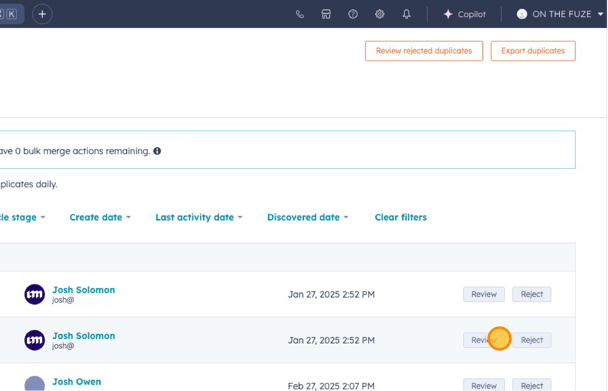
Task: Click Josh Owen avatar
Action: click(x=35, y=384)
